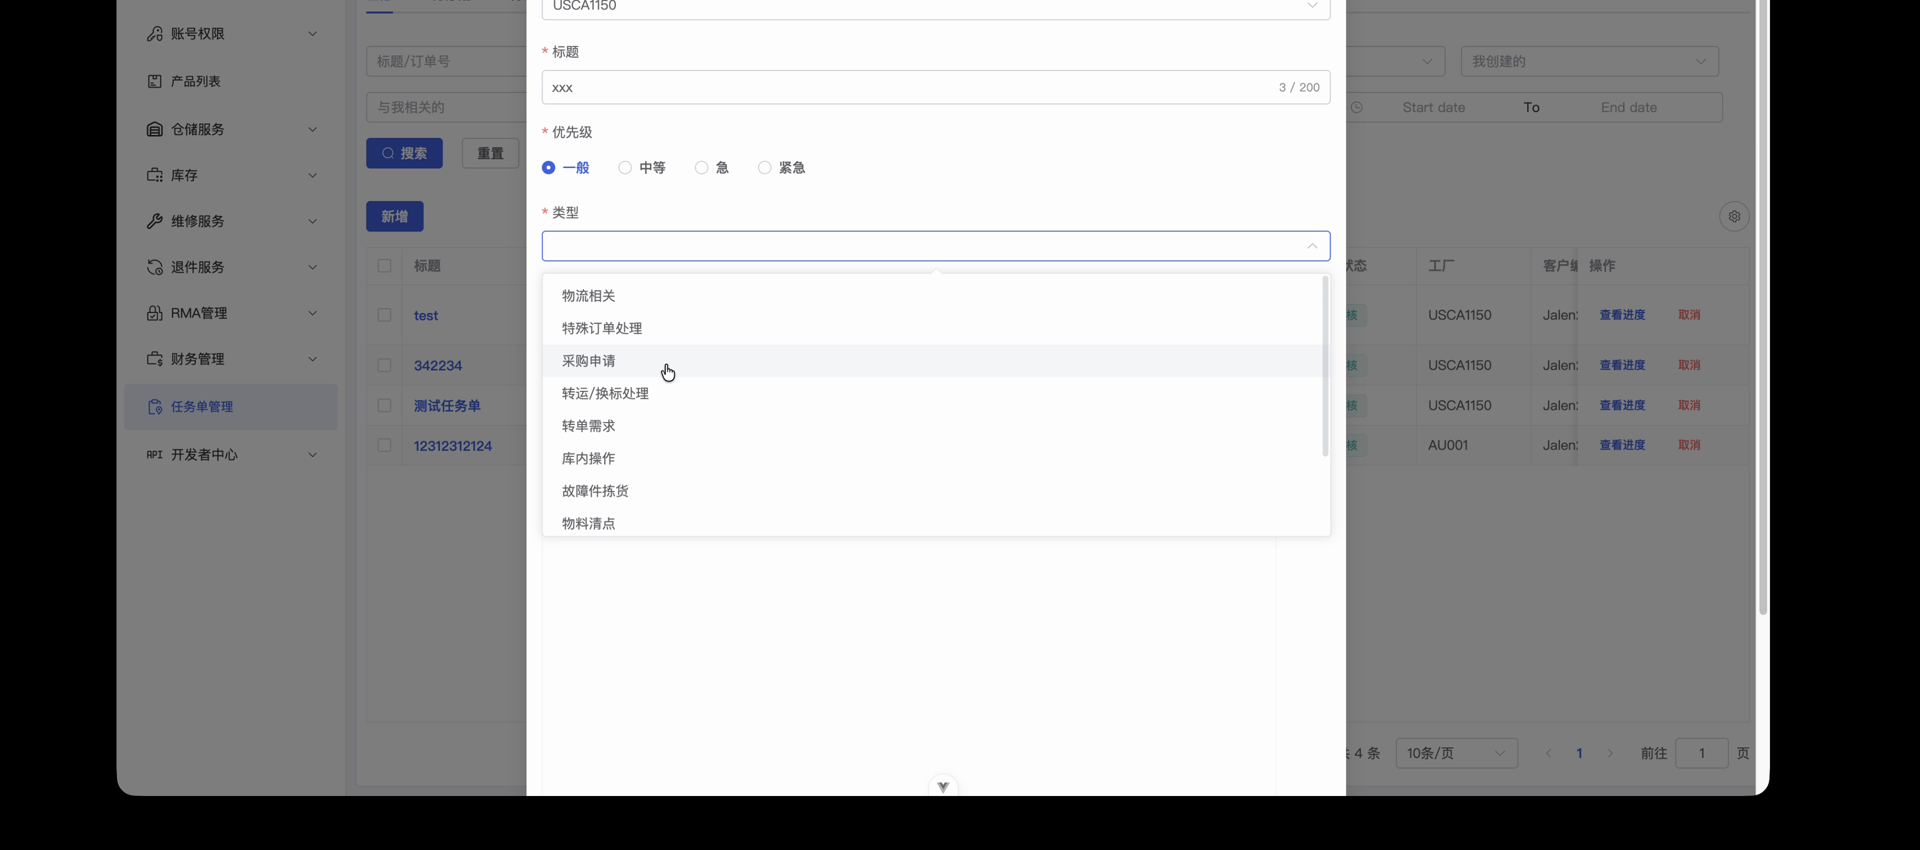Check the checkbox for row 342234

tap(384, 365)
